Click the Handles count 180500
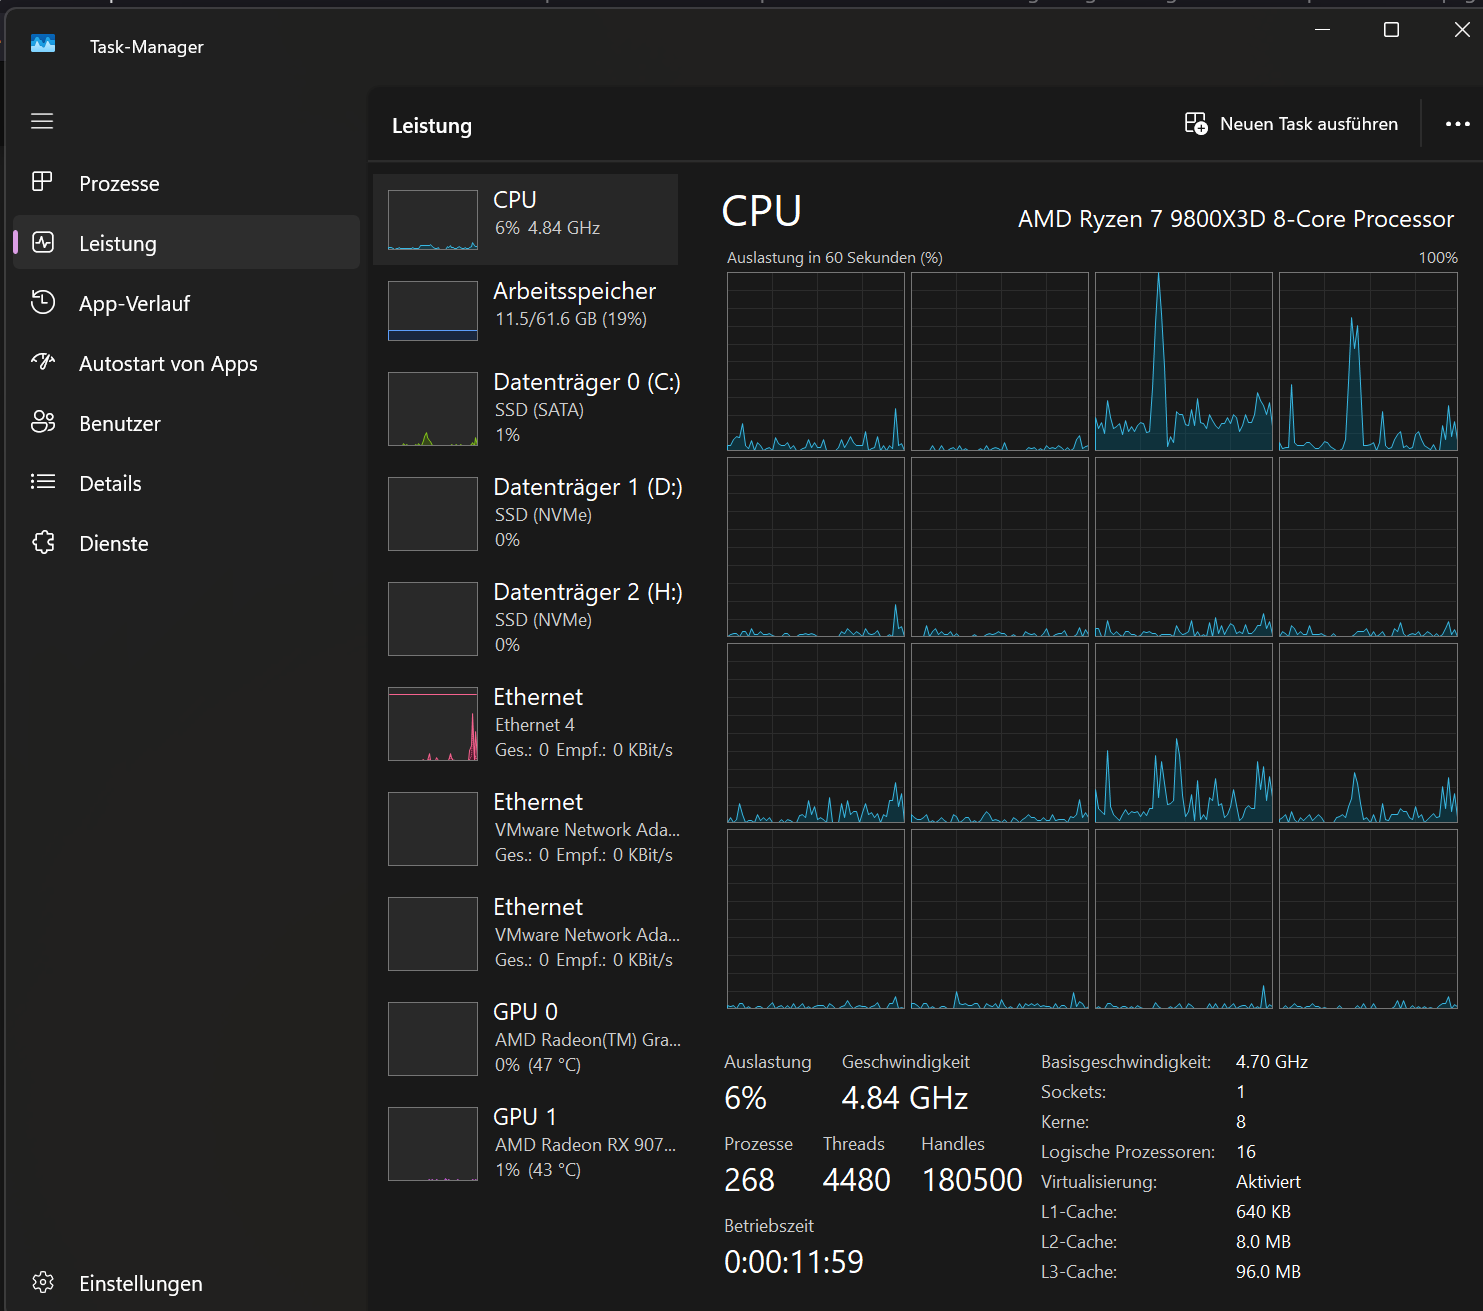 tap(972, 1180)
